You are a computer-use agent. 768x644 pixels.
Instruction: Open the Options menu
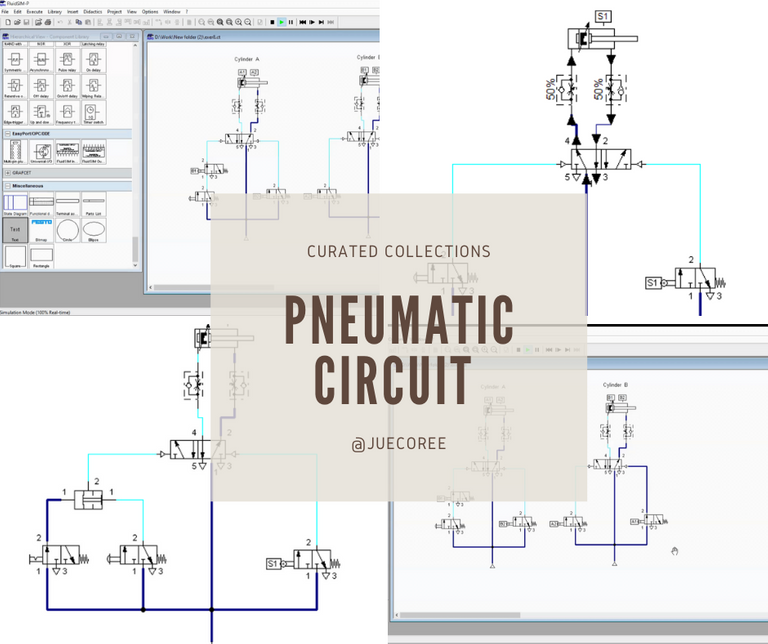[150, 11]
